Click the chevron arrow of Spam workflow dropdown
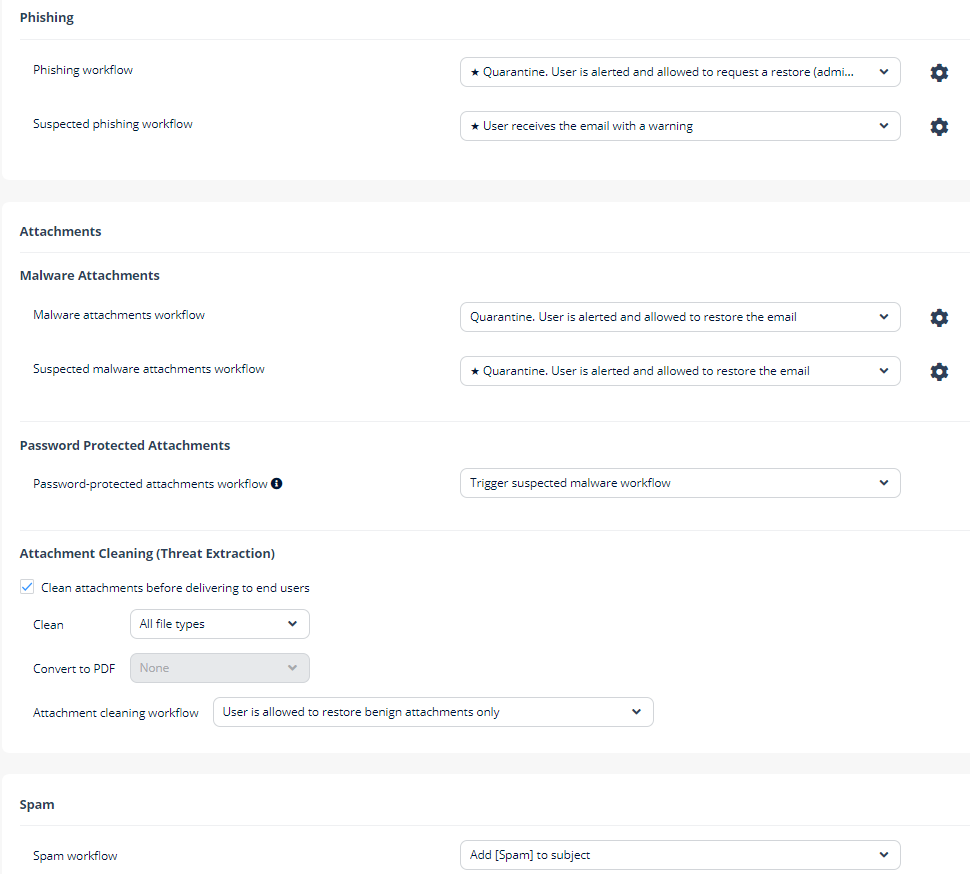This screenshot has width=970, height=874. coord(883,855)
